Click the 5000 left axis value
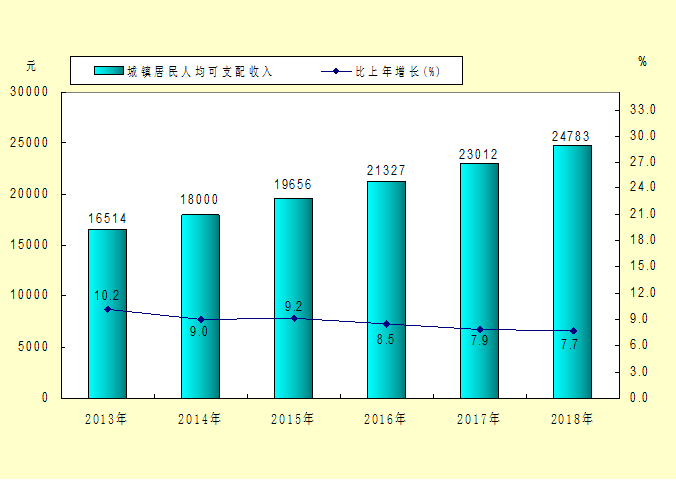676x481 pixels. point(33,347)
